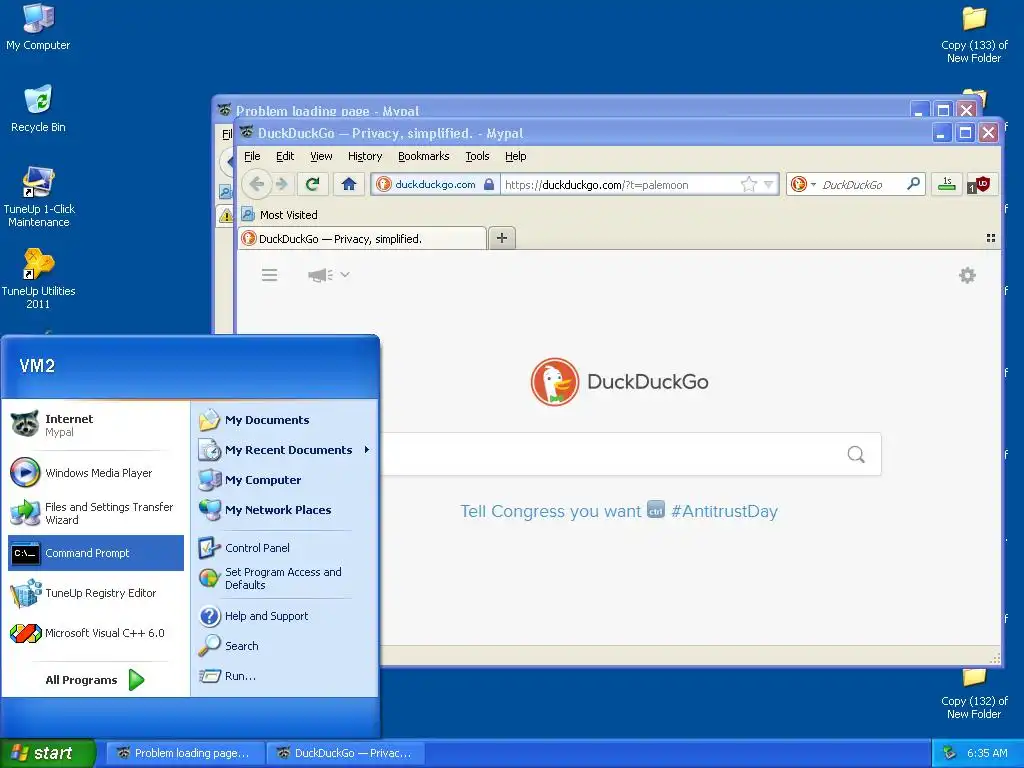
Task: Click the Problem loading page window title bar
Action: pos(562,110)
